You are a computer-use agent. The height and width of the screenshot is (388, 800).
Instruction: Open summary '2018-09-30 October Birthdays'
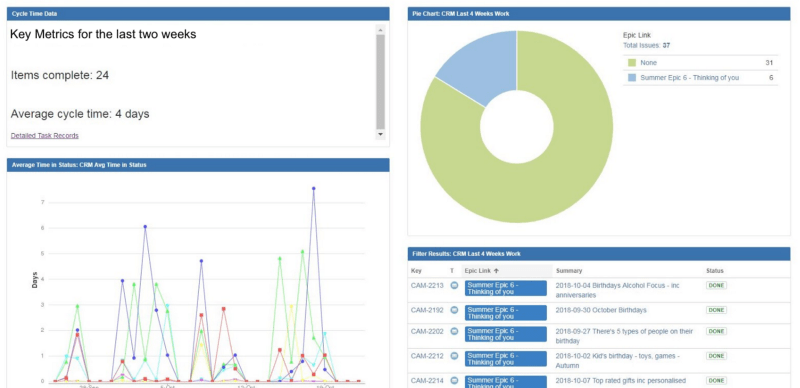click(601, 310)
